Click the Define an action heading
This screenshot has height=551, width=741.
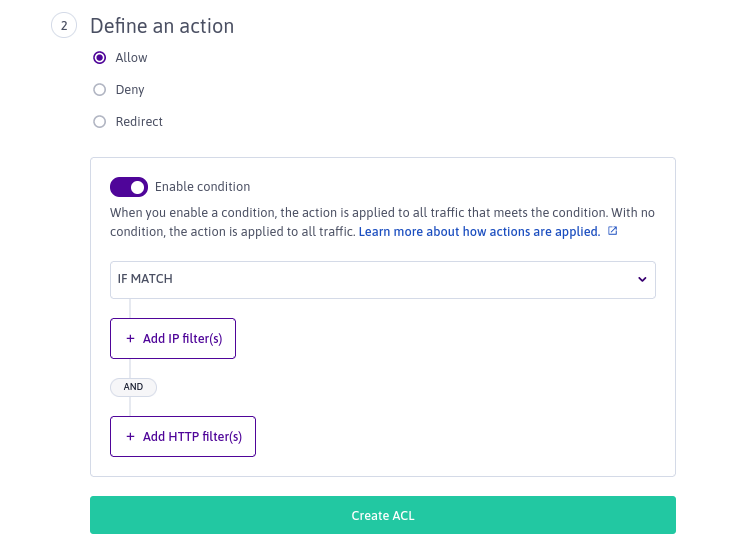(162, 26)
